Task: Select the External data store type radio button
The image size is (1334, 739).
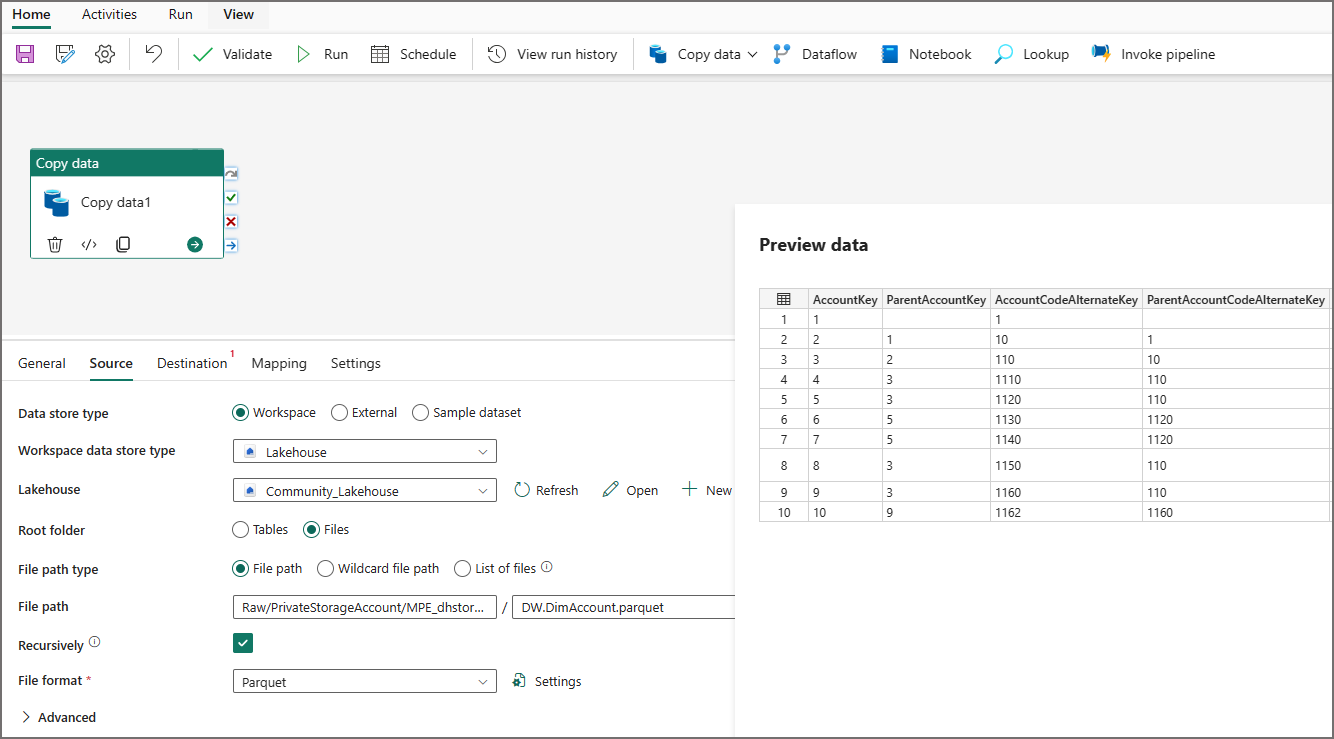Action: pyautogui.click(x=340, y=412)
